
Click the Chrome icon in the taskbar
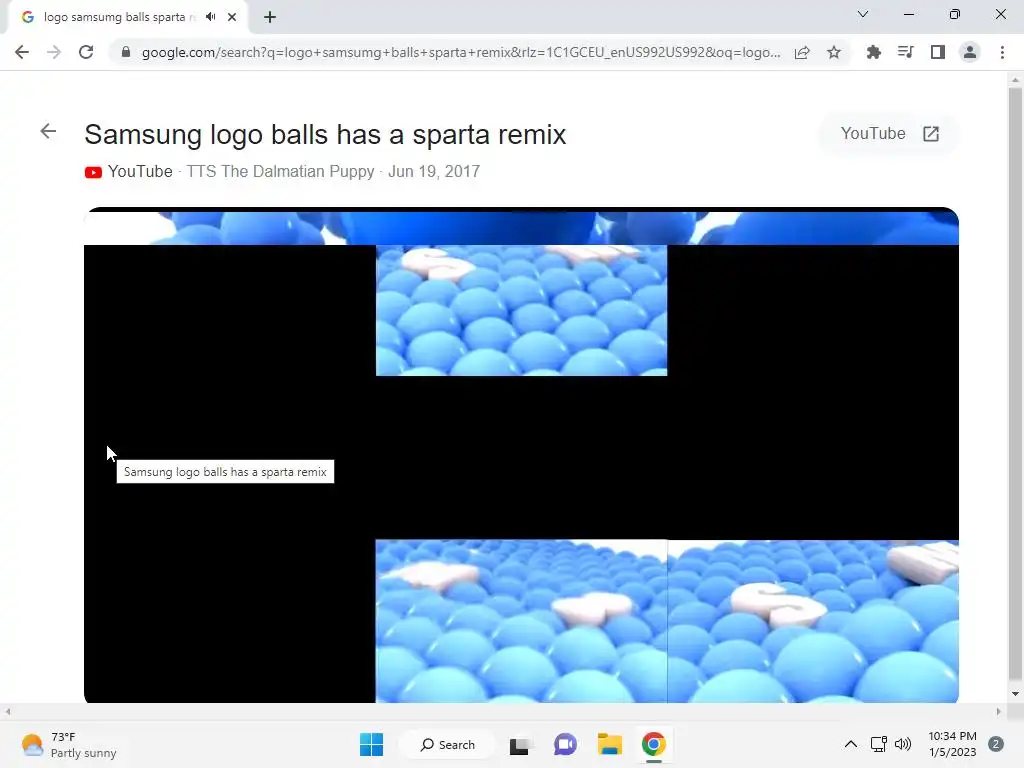coord(654,744)
